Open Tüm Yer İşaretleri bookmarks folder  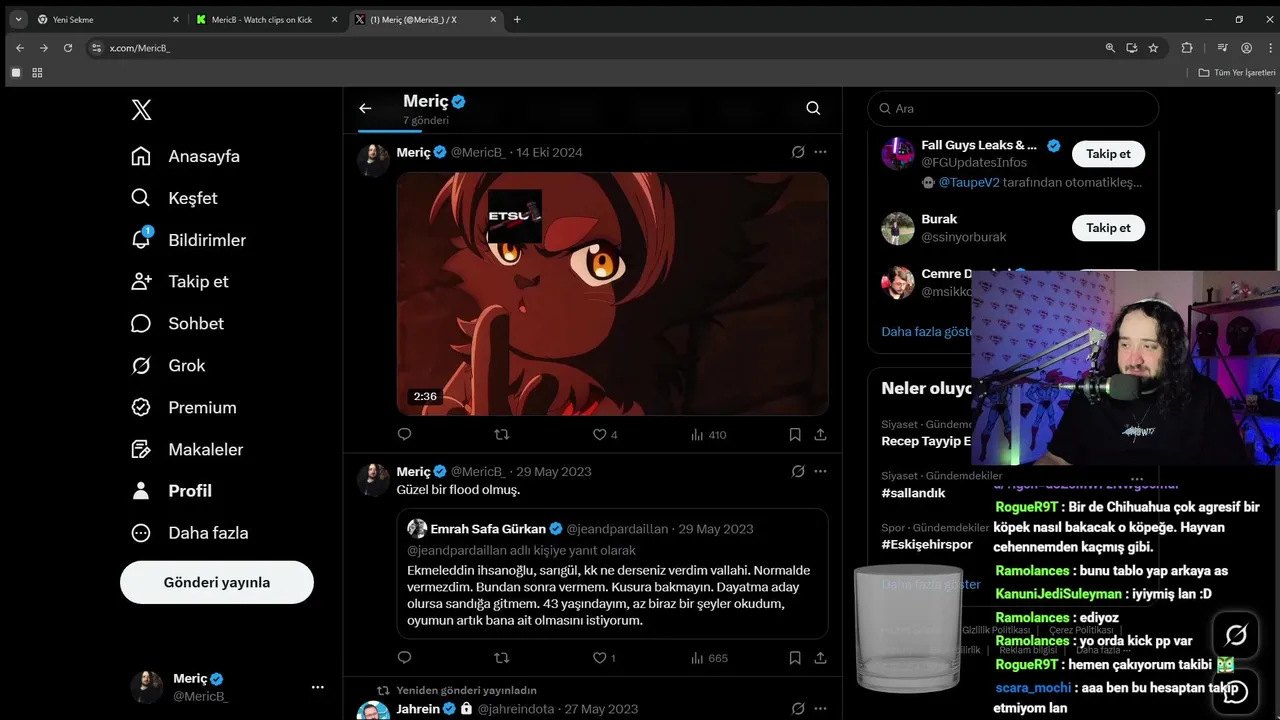pos(1237,73)
